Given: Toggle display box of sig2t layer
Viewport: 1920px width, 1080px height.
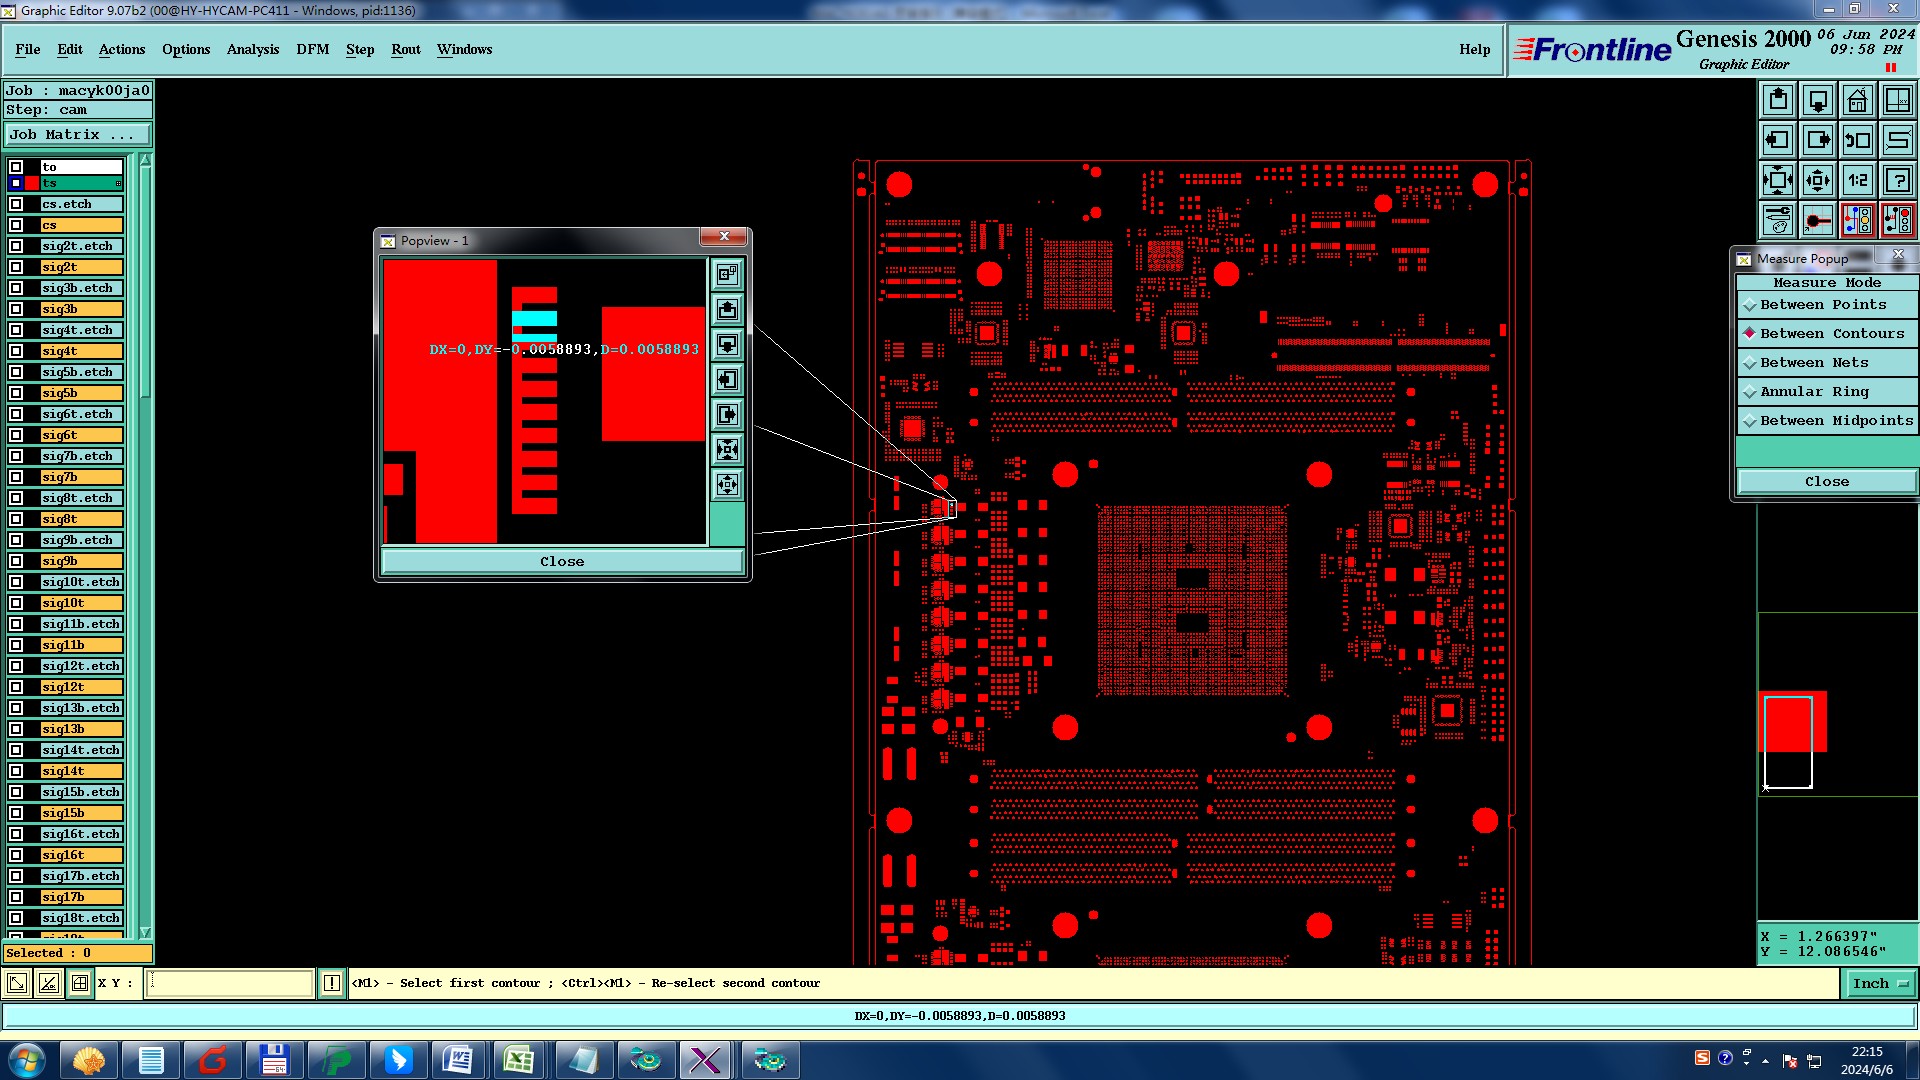Looking at the screenshot, I should [16, 267].
